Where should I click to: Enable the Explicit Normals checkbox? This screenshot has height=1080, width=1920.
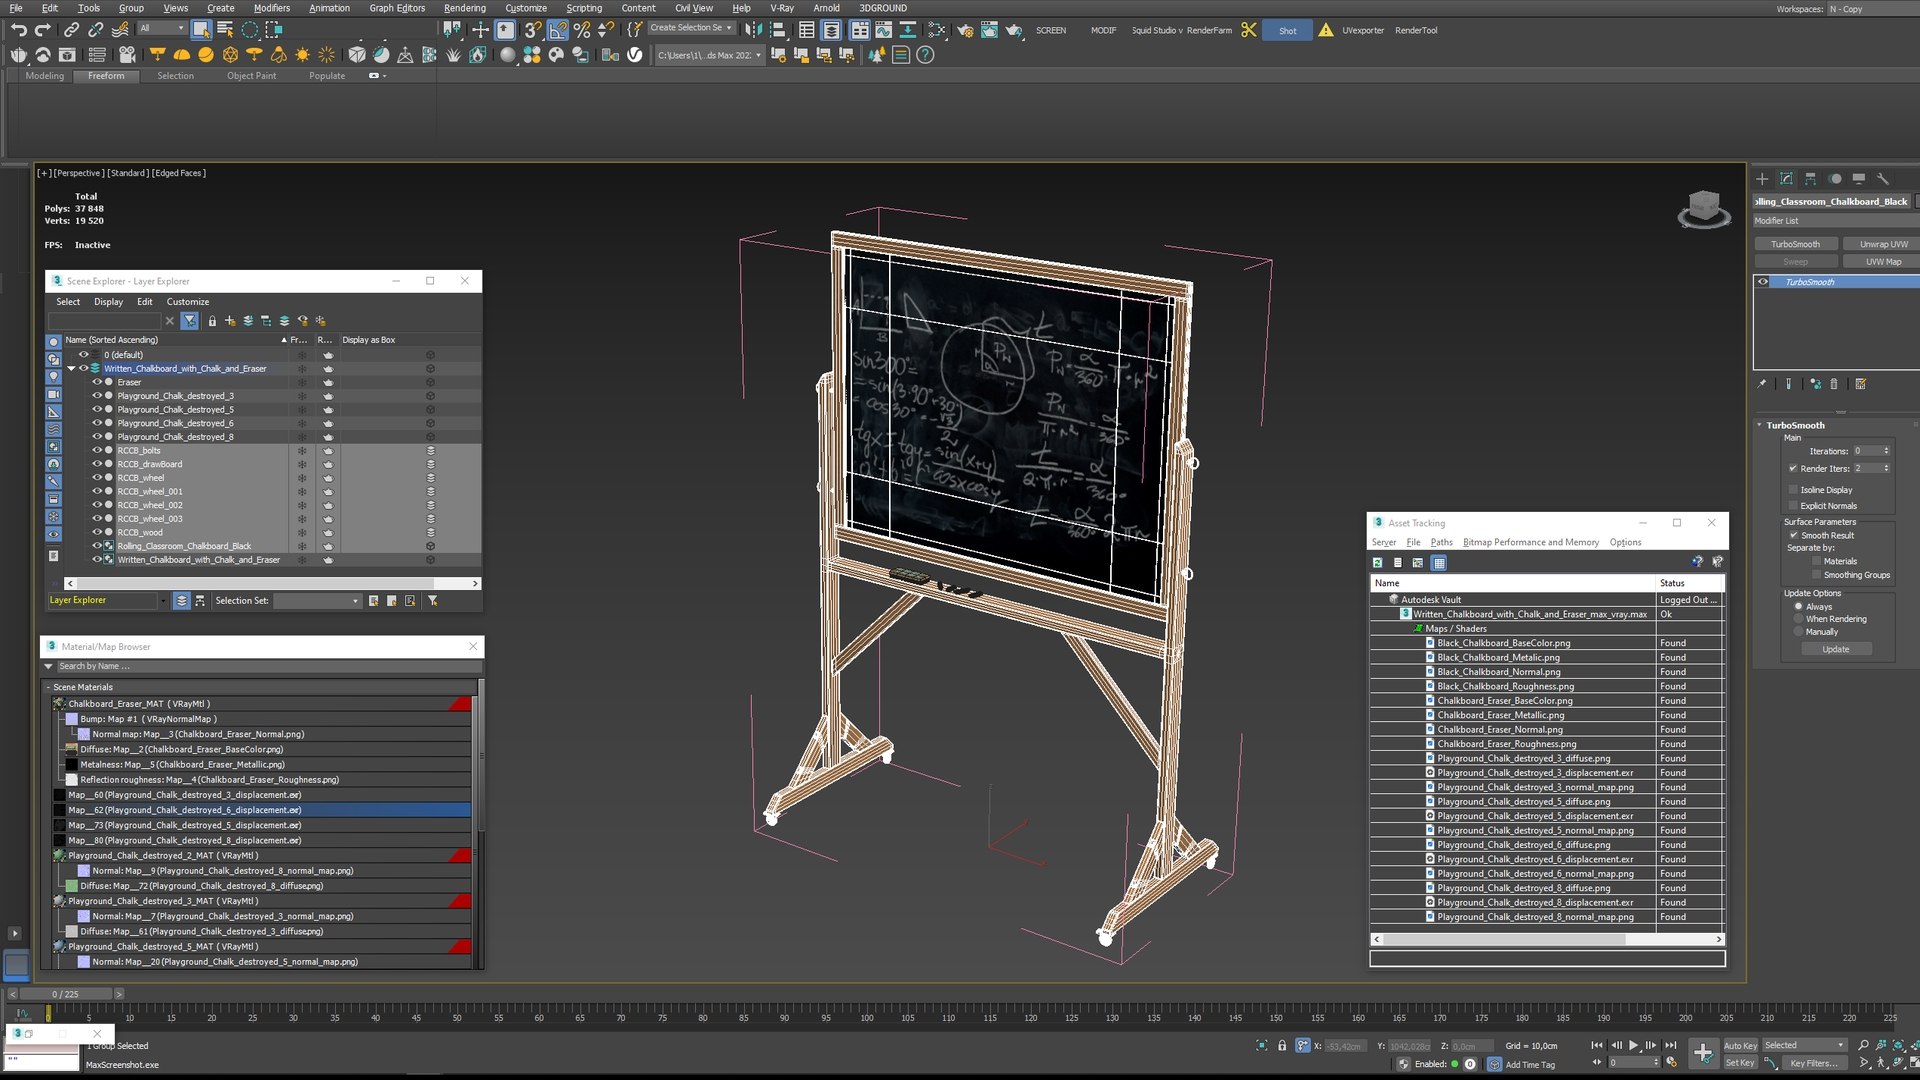[x=1793, y=506]
